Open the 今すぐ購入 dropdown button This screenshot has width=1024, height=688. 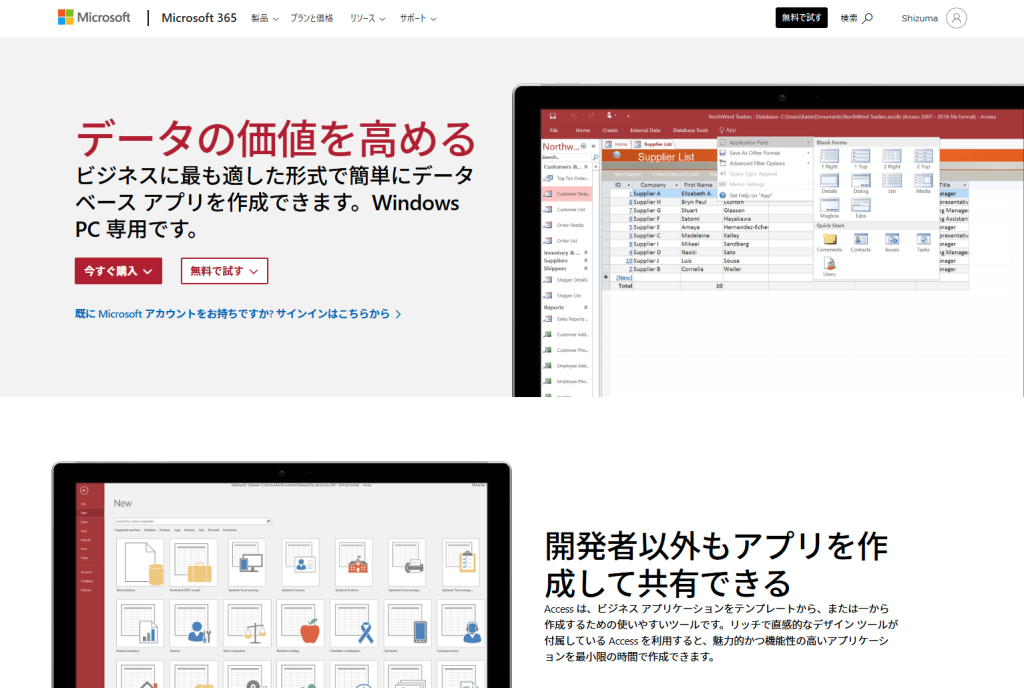(118, 271)
